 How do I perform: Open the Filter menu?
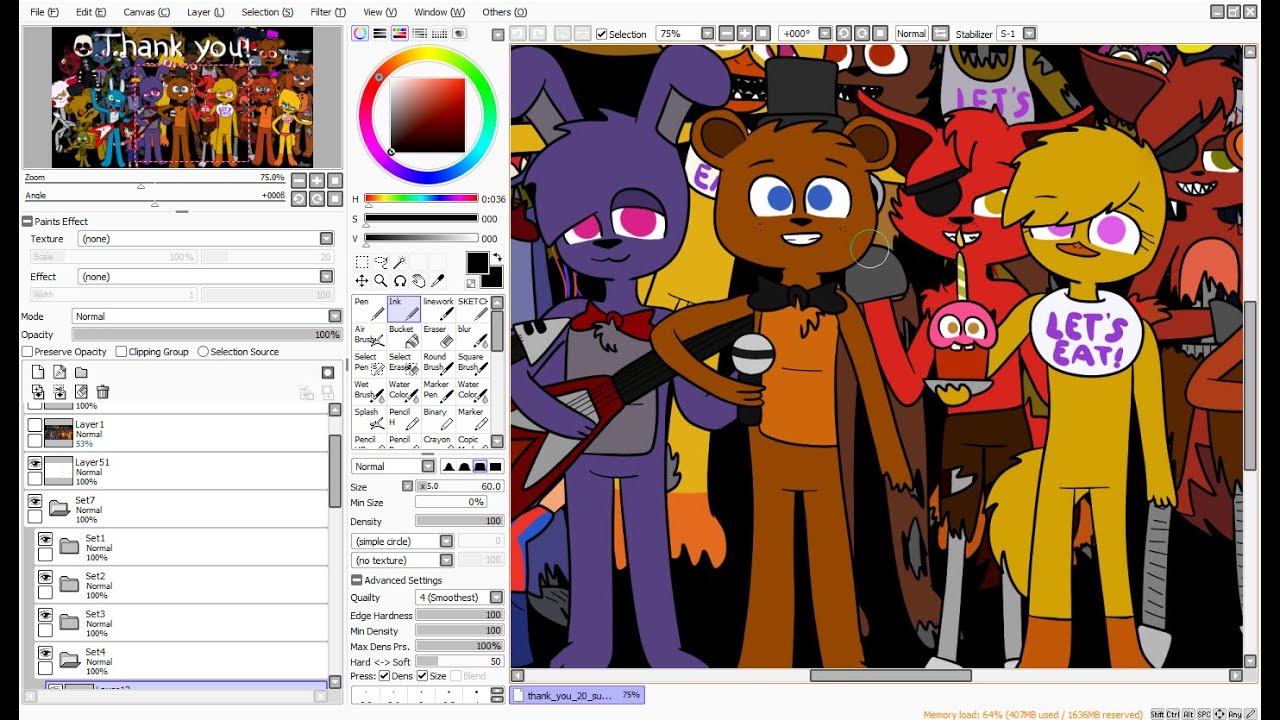tap(328, 12)
